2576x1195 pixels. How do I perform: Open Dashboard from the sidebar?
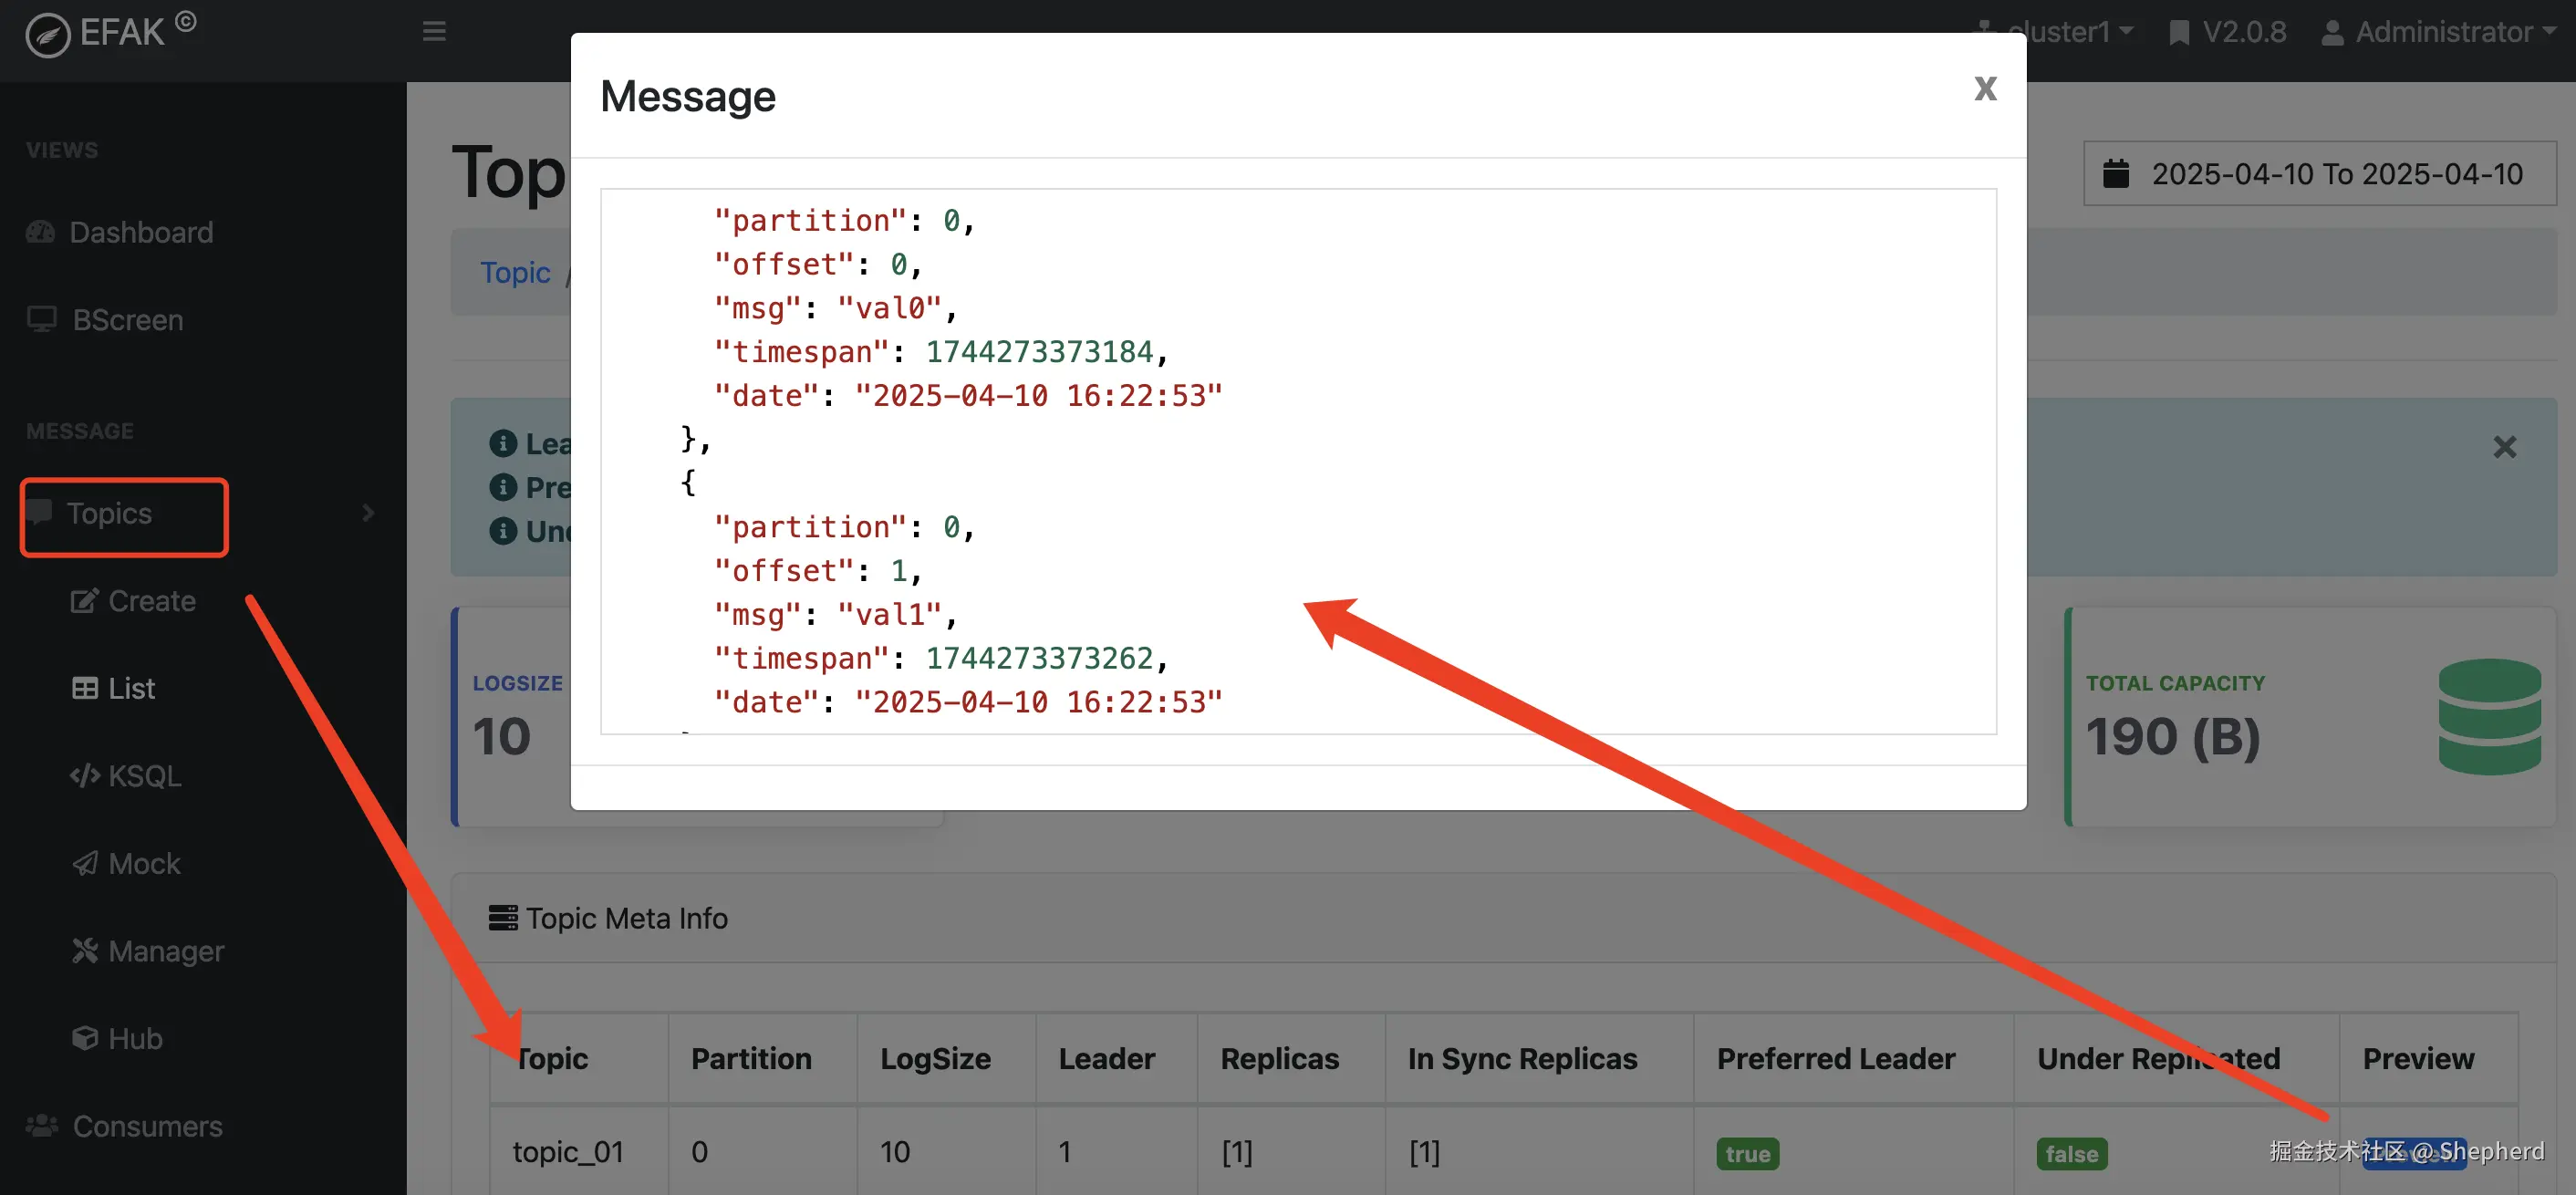coord(140,232)
